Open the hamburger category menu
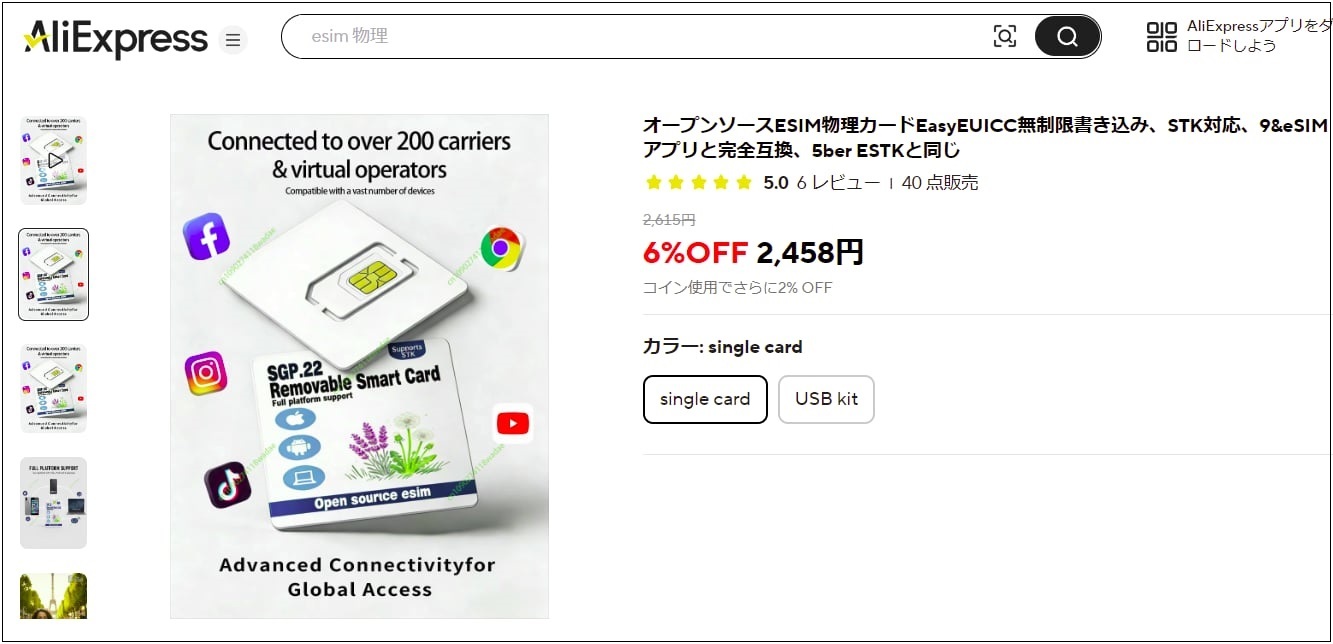 [x=233, y=40]
